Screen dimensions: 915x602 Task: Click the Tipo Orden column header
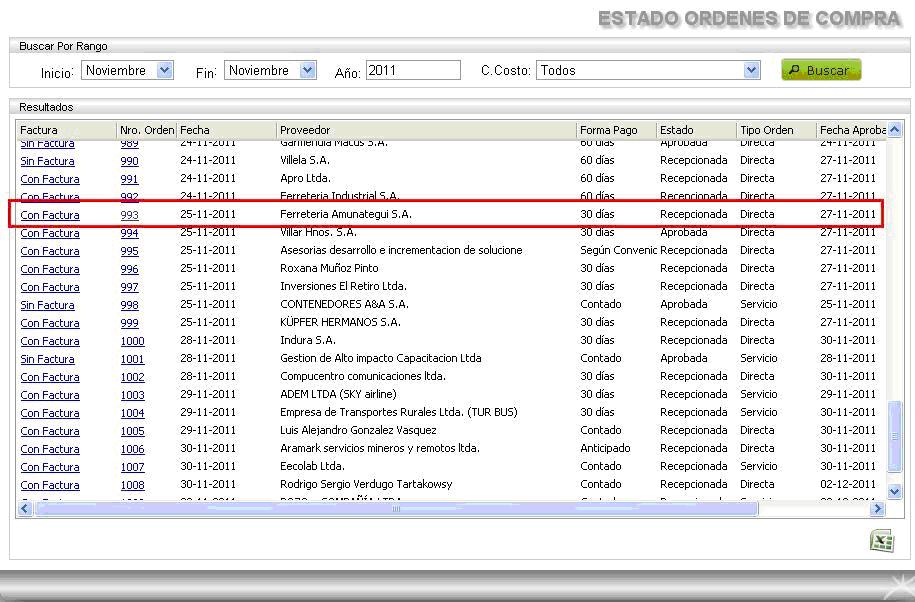point(767,130)
